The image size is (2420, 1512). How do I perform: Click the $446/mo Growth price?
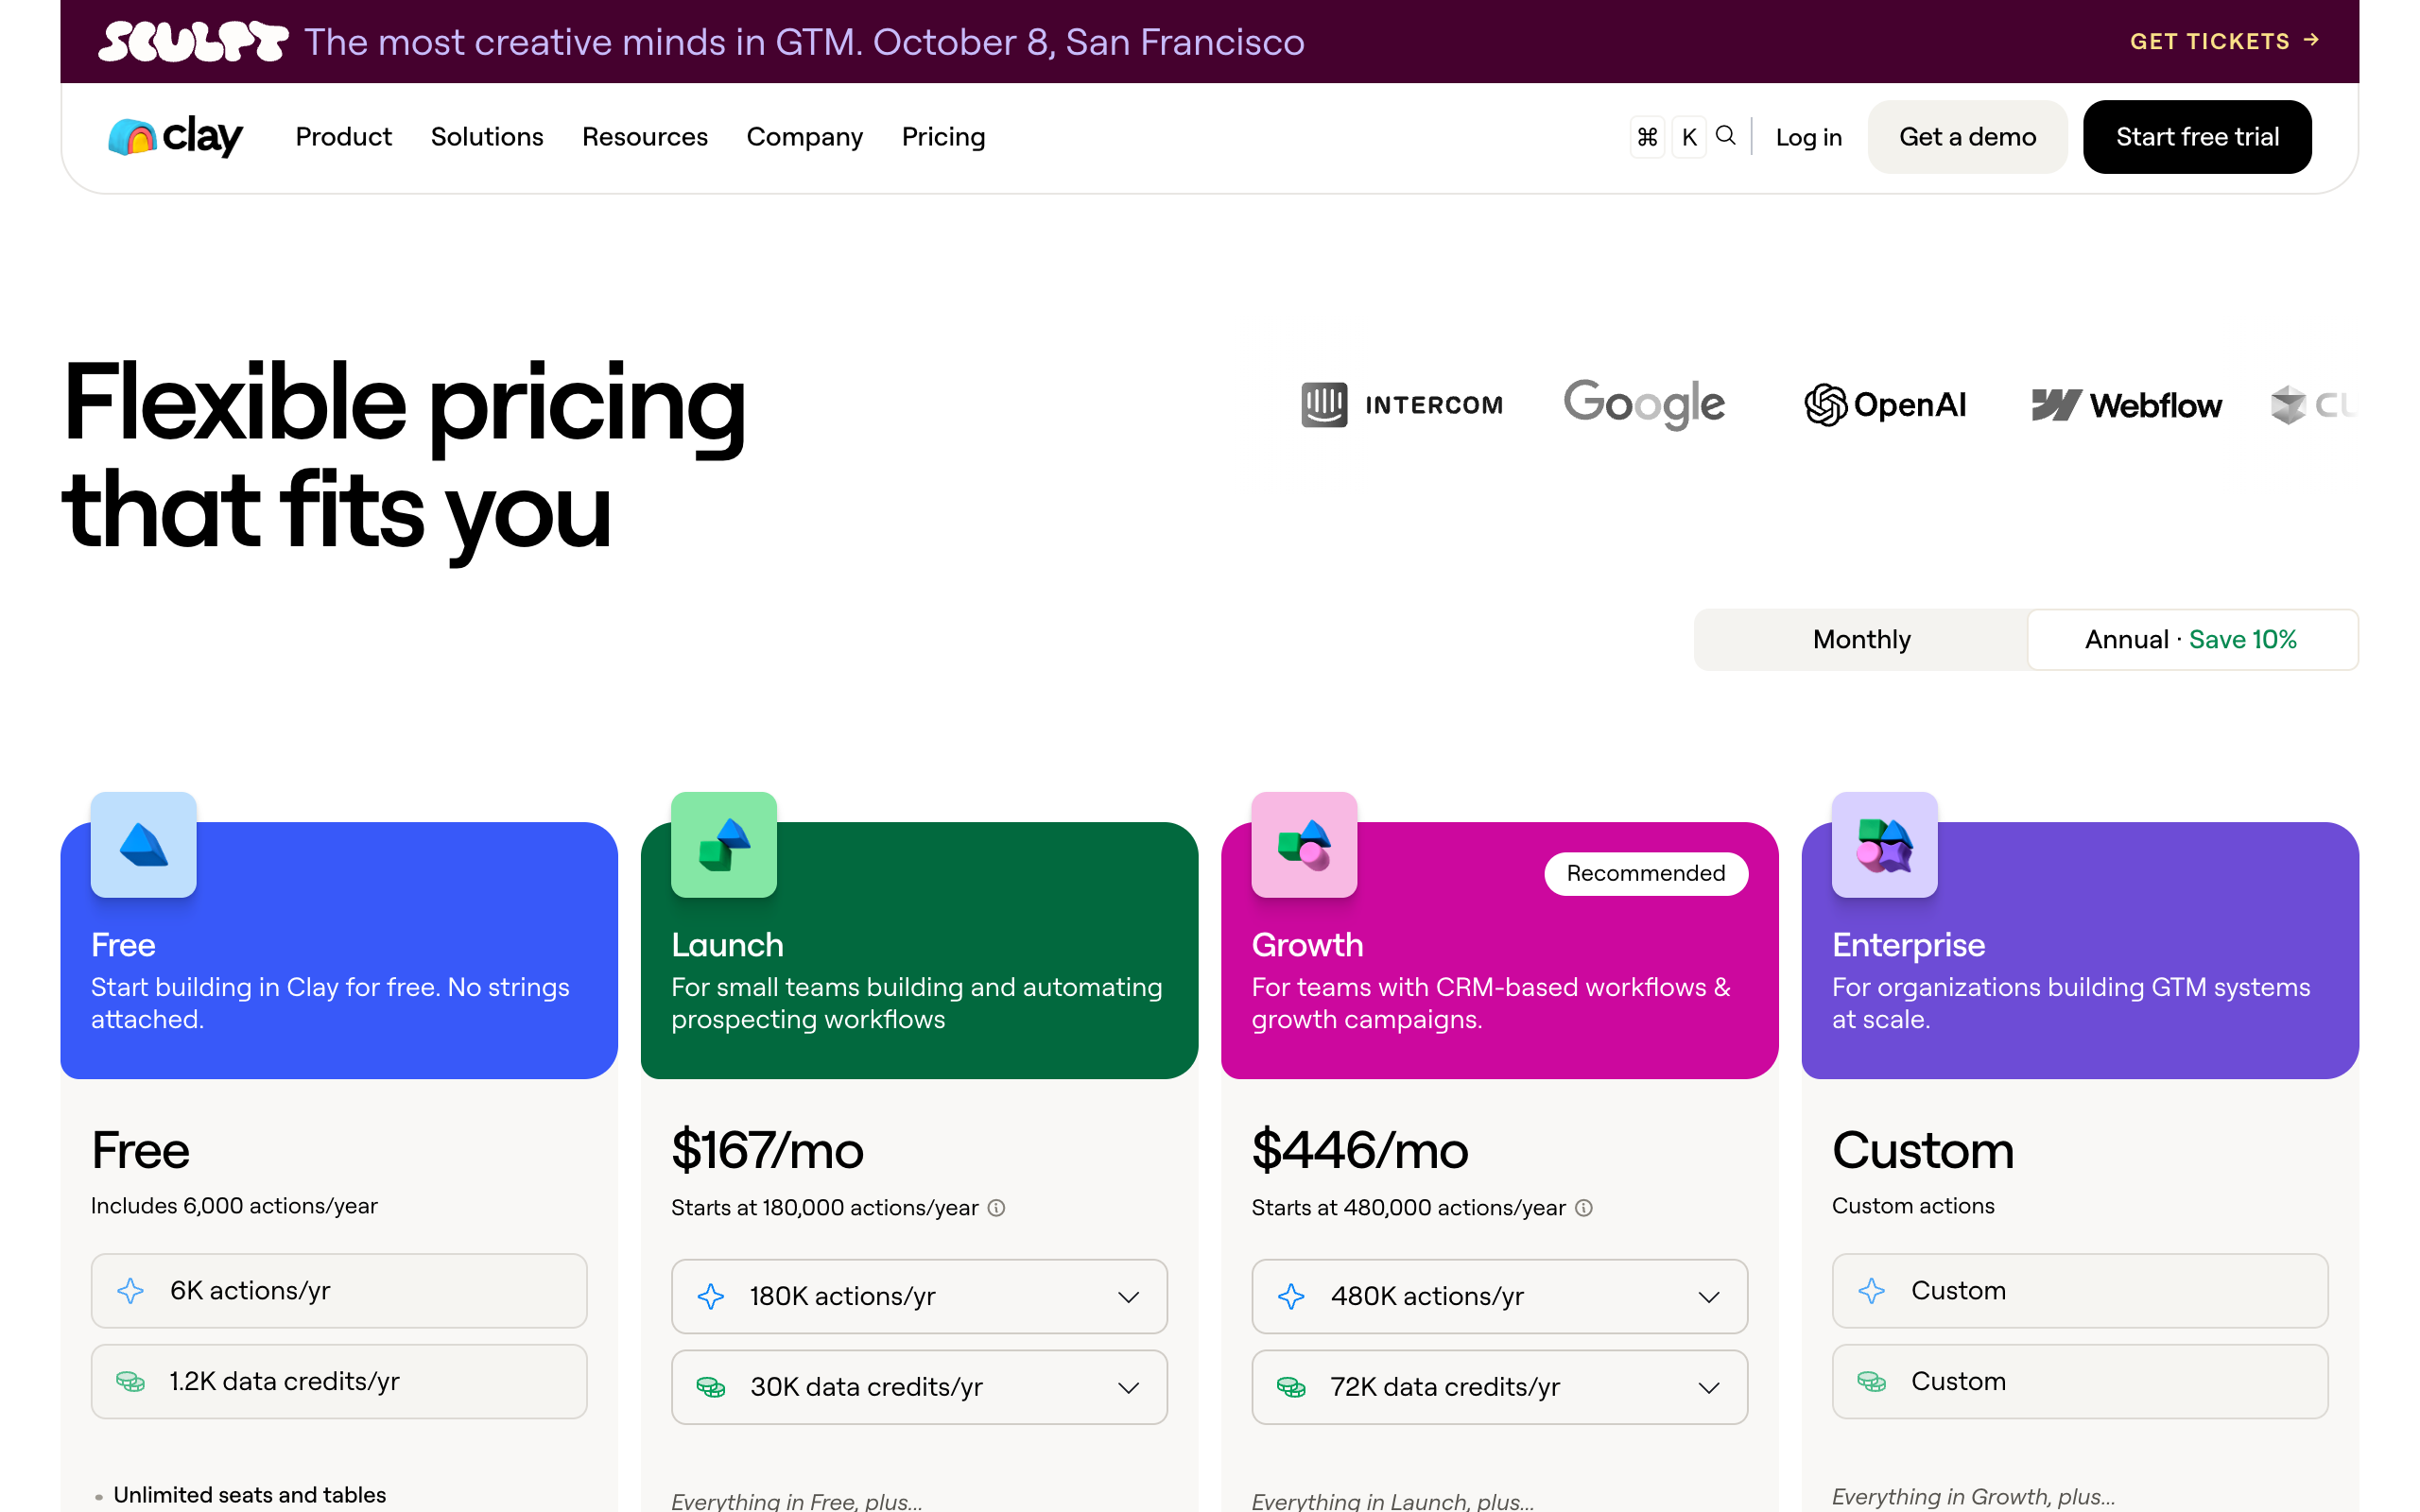pyautogui.click(x=1360, y=1151)
